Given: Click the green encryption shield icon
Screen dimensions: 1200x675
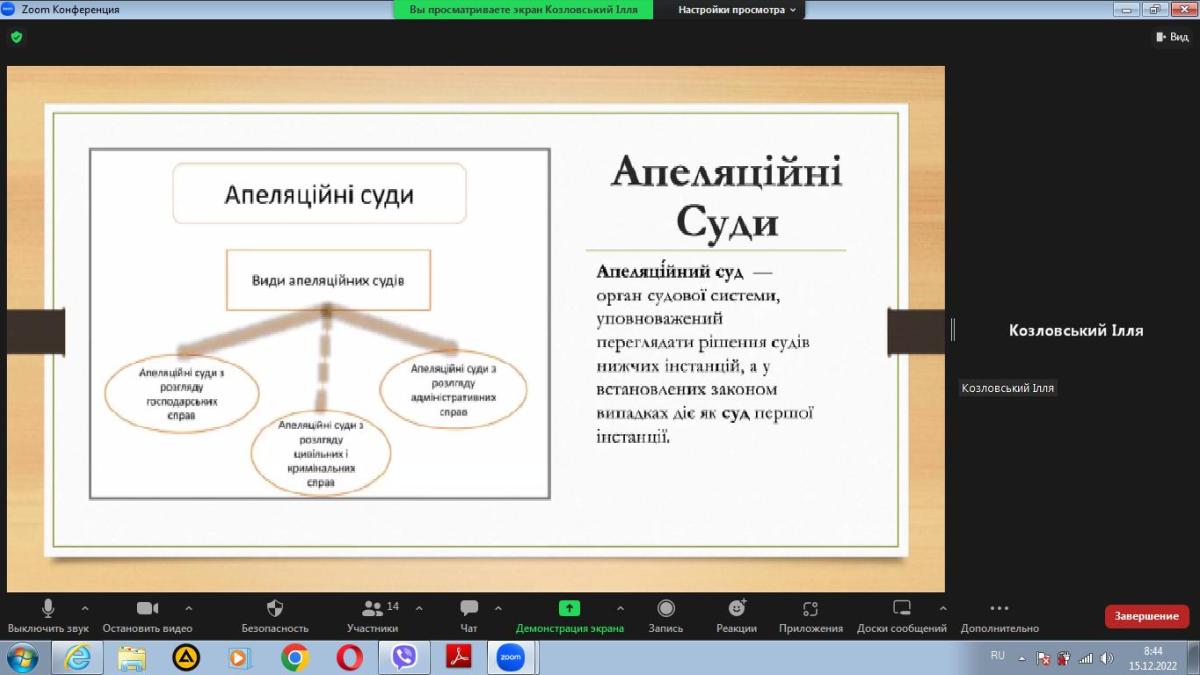Looking at the screenshot, I should [16, 37].
